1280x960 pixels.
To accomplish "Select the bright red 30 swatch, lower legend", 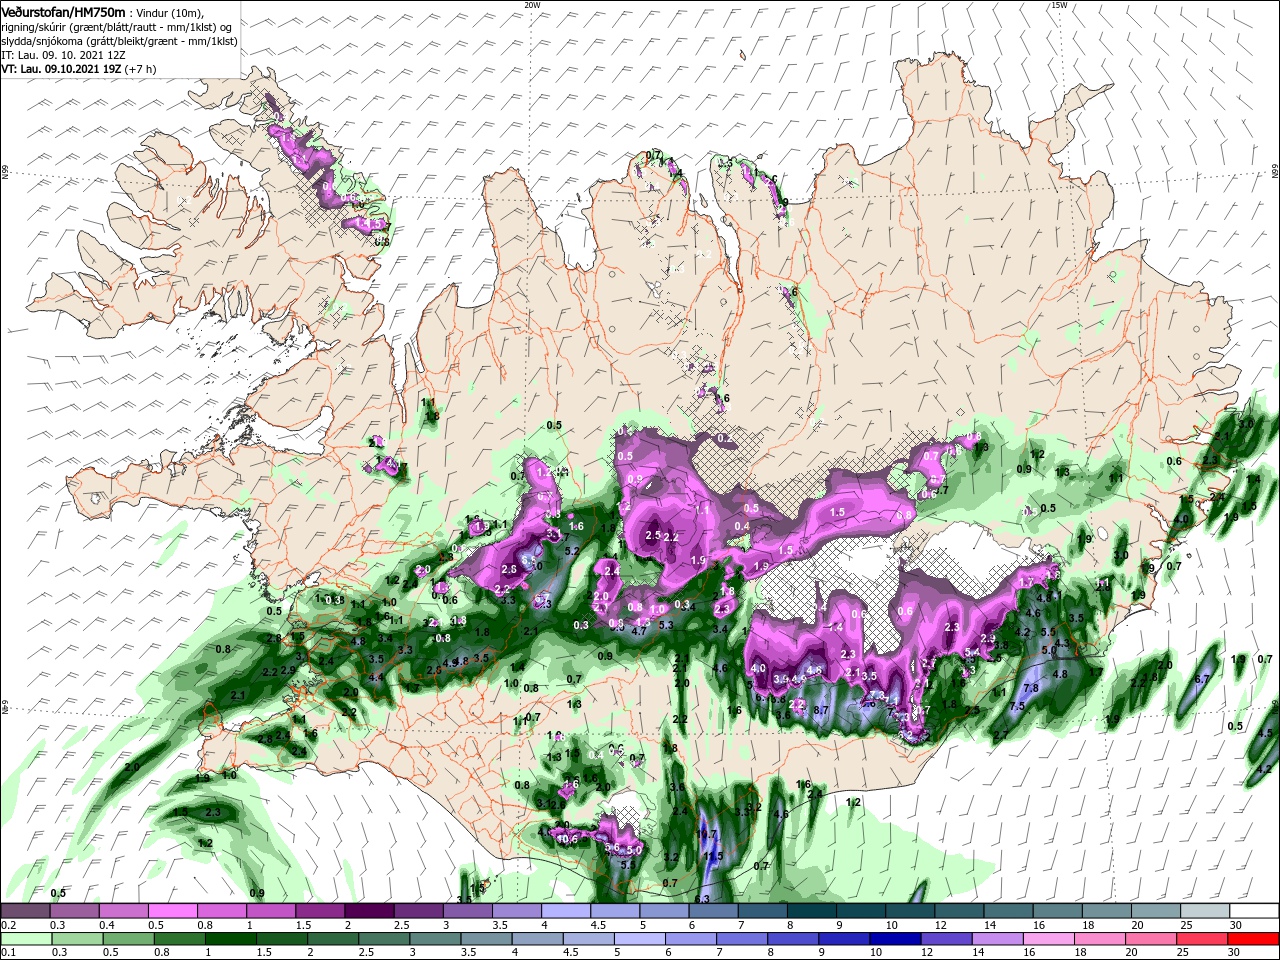I will (1252, 938).
